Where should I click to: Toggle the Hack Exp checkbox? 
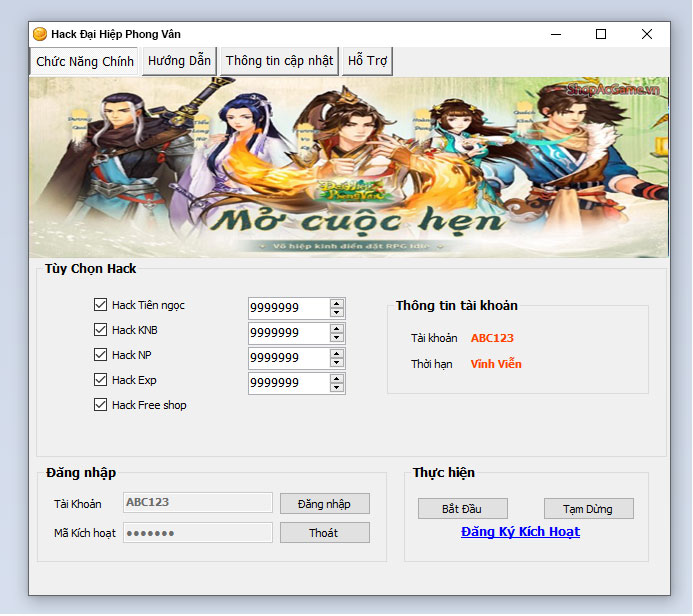coord(100,380)
